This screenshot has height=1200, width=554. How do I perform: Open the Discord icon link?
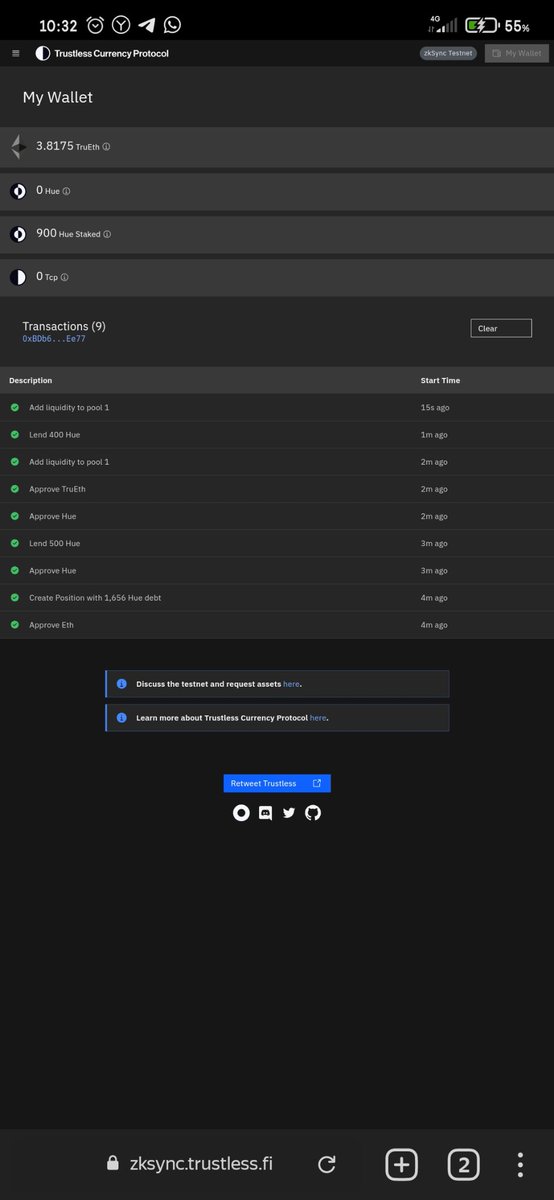[265, 813]
